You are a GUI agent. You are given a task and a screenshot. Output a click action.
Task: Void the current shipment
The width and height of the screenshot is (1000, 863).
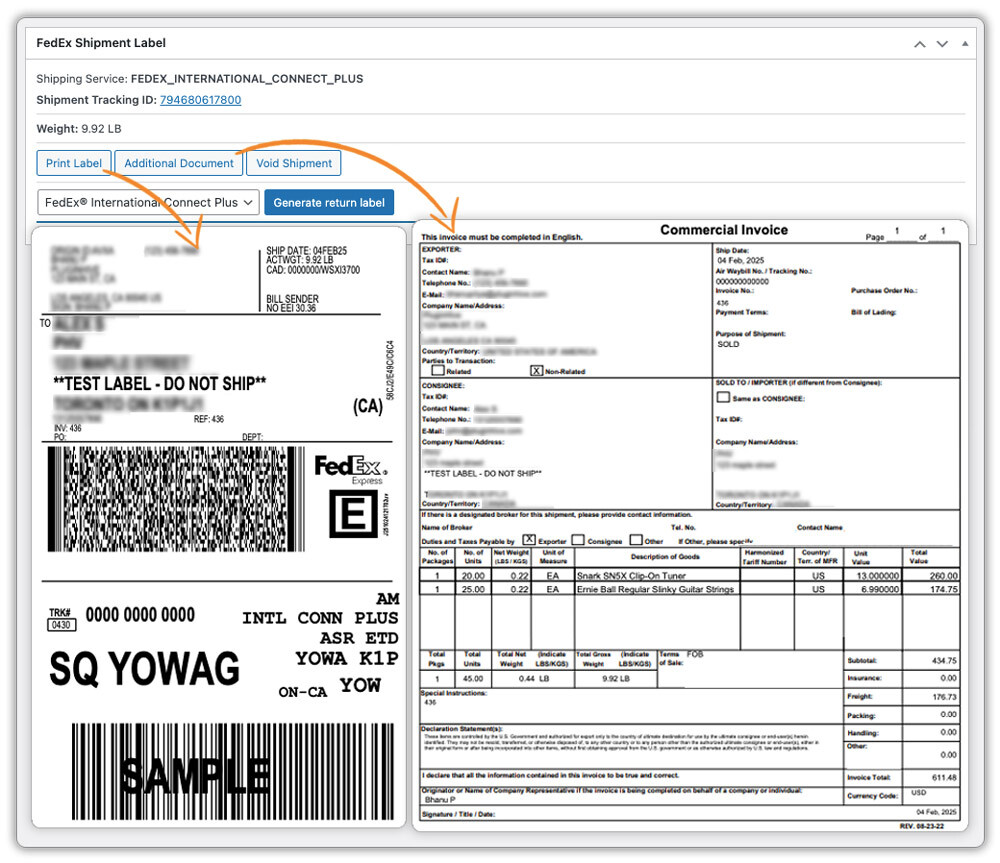[x=293, y=163]
